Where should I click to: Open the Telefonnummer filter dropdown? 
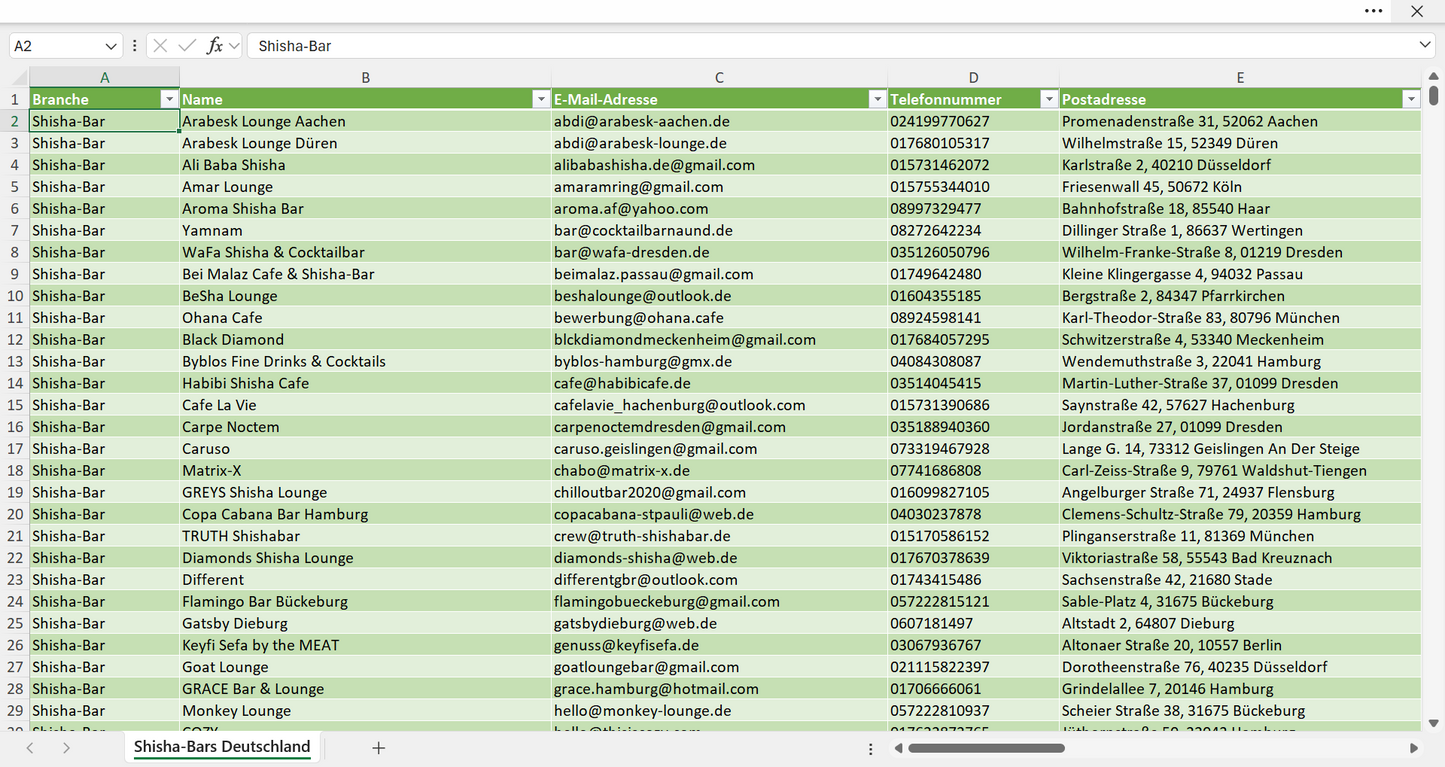coord(1049,99)
